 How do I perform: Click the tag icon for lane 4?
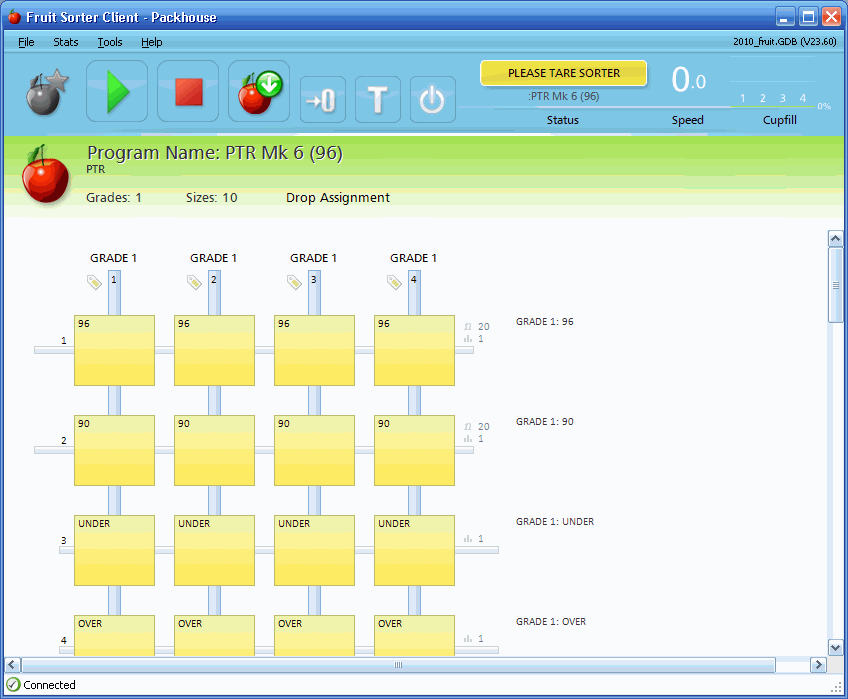pyautogui.click(x=394, y=282)
